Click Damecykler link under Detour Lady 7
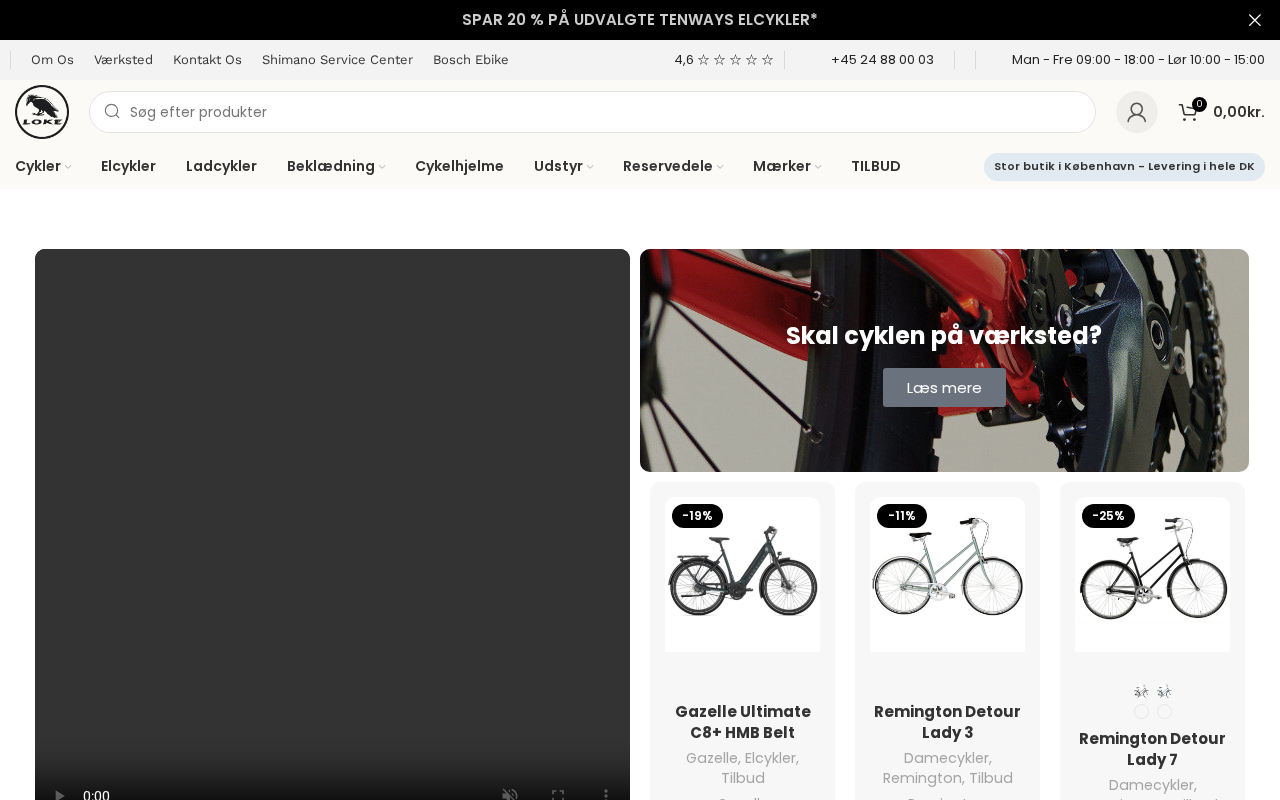Screen dimensions: 1280x800 (x=1152, y=785)
